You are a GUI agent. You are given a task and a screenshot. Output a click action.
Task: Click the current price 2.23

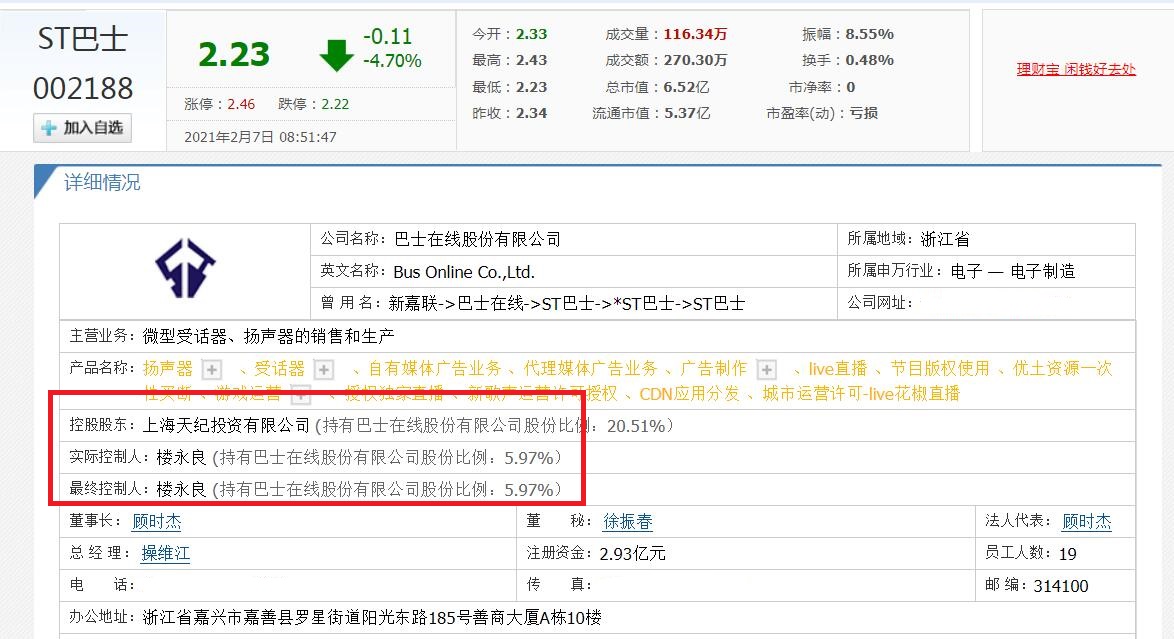(234, 55)
